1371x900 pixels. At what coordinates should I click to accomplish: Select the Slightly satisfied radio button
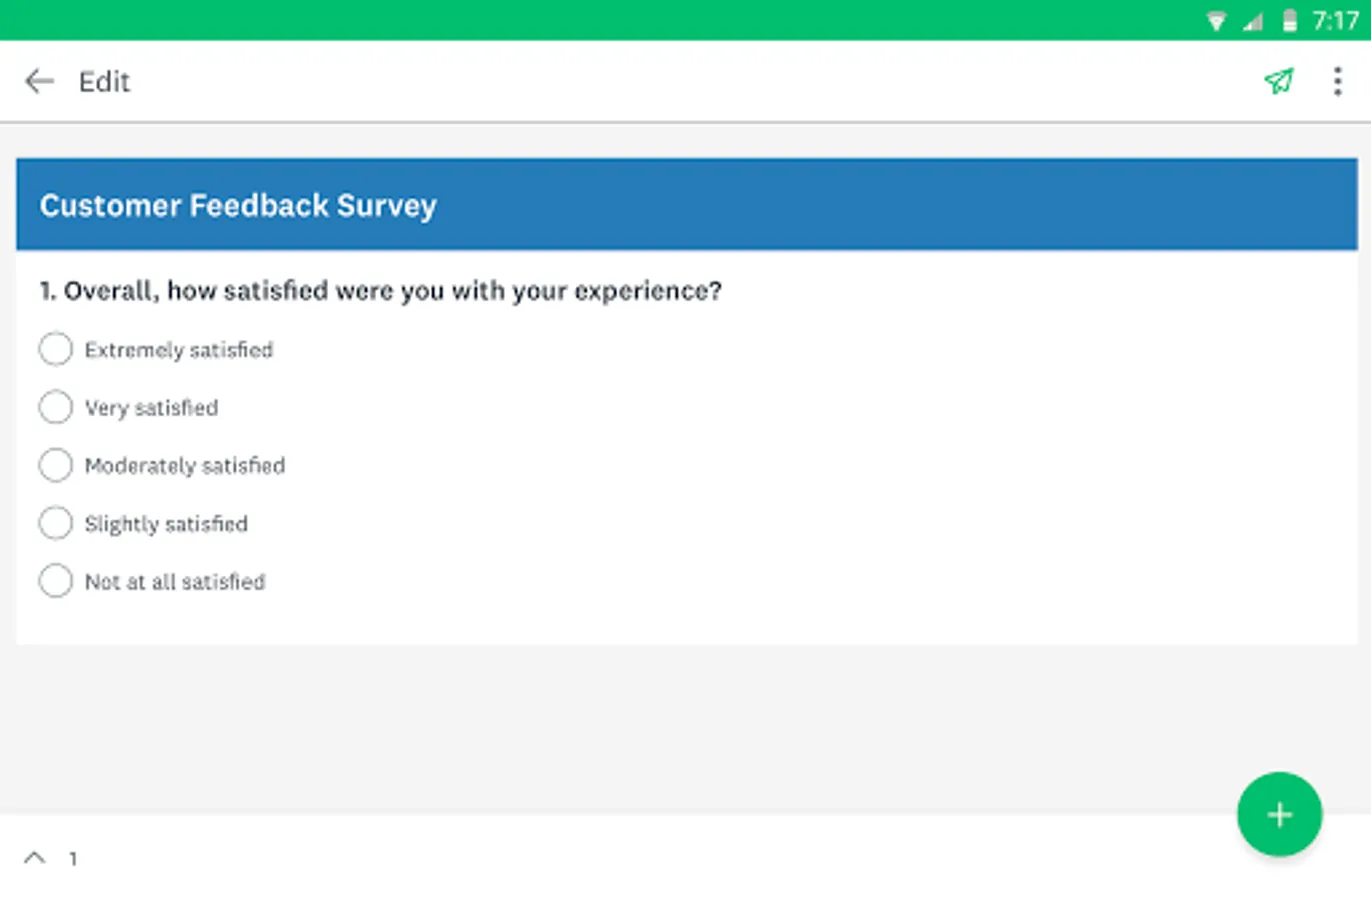coord(56,523)
